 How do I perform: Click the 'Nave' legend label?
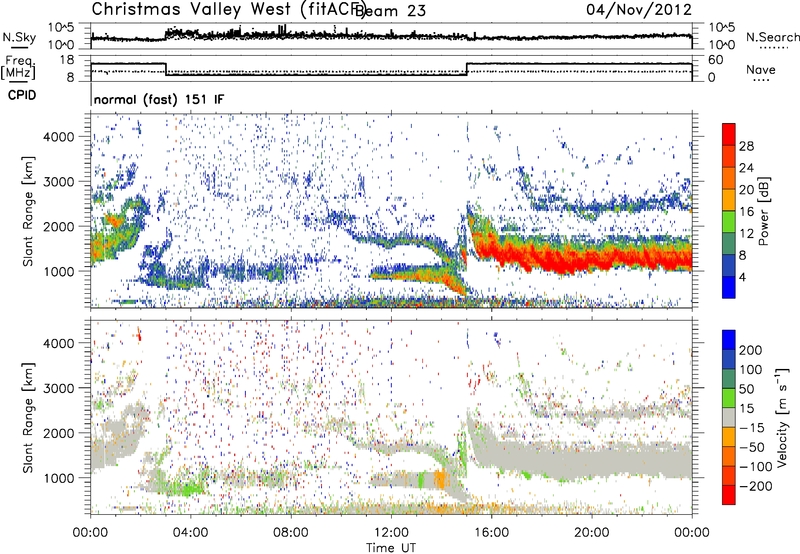(760, 69)
